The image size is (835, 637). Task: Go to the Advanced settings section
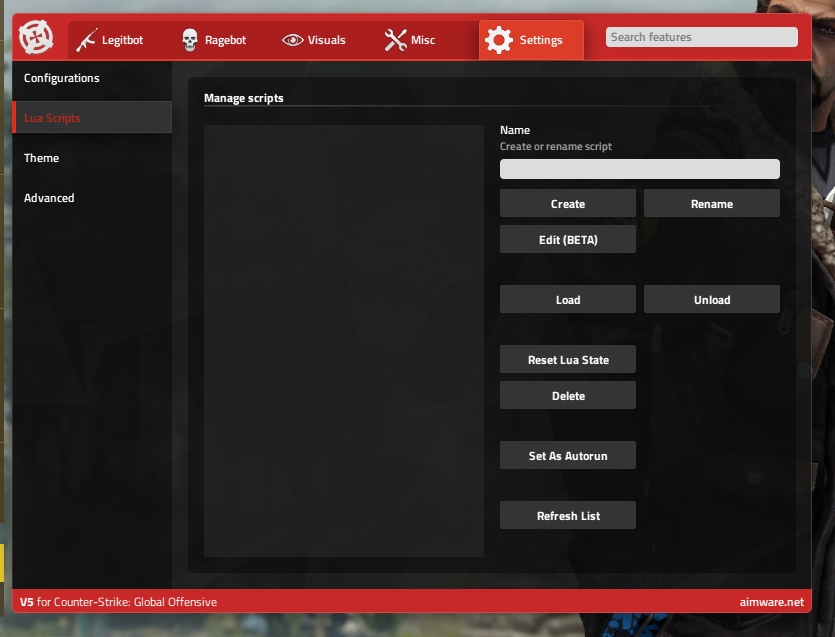coord(49,198)
